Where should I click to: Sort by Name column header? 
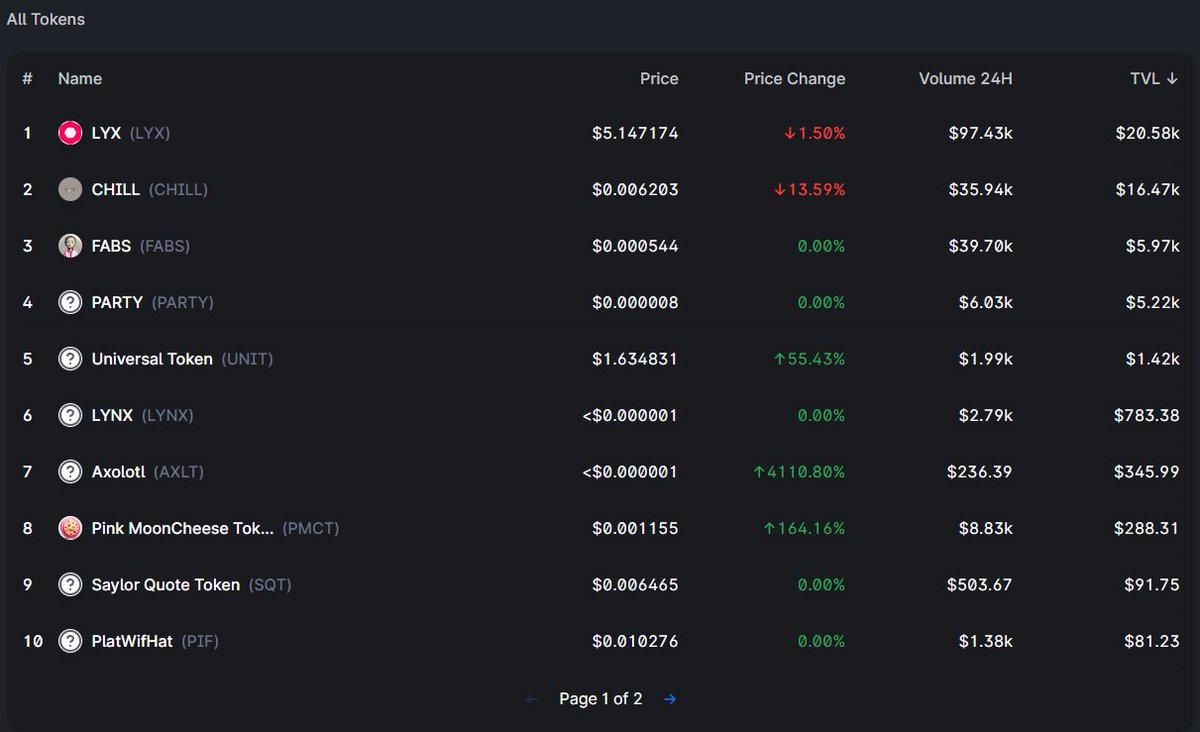pyautogui.click(x=80, y=79)
